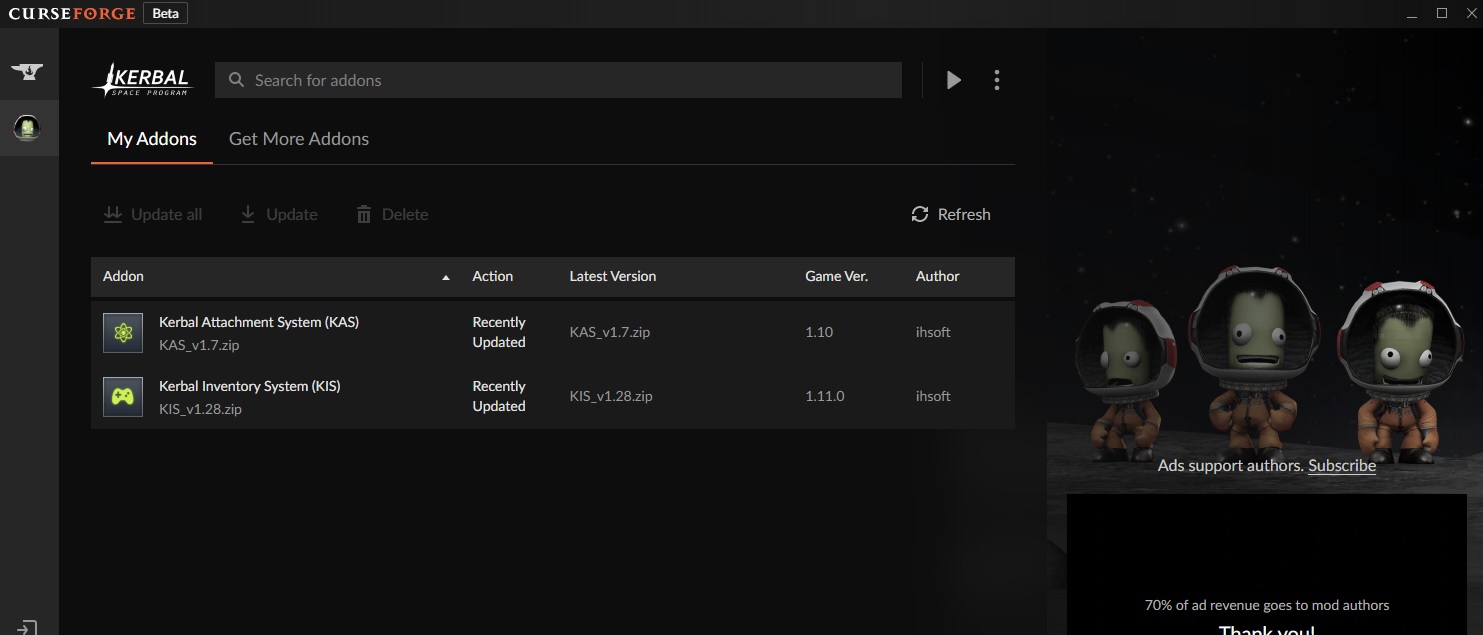Click the CurseForge anvil home icon

27,71
